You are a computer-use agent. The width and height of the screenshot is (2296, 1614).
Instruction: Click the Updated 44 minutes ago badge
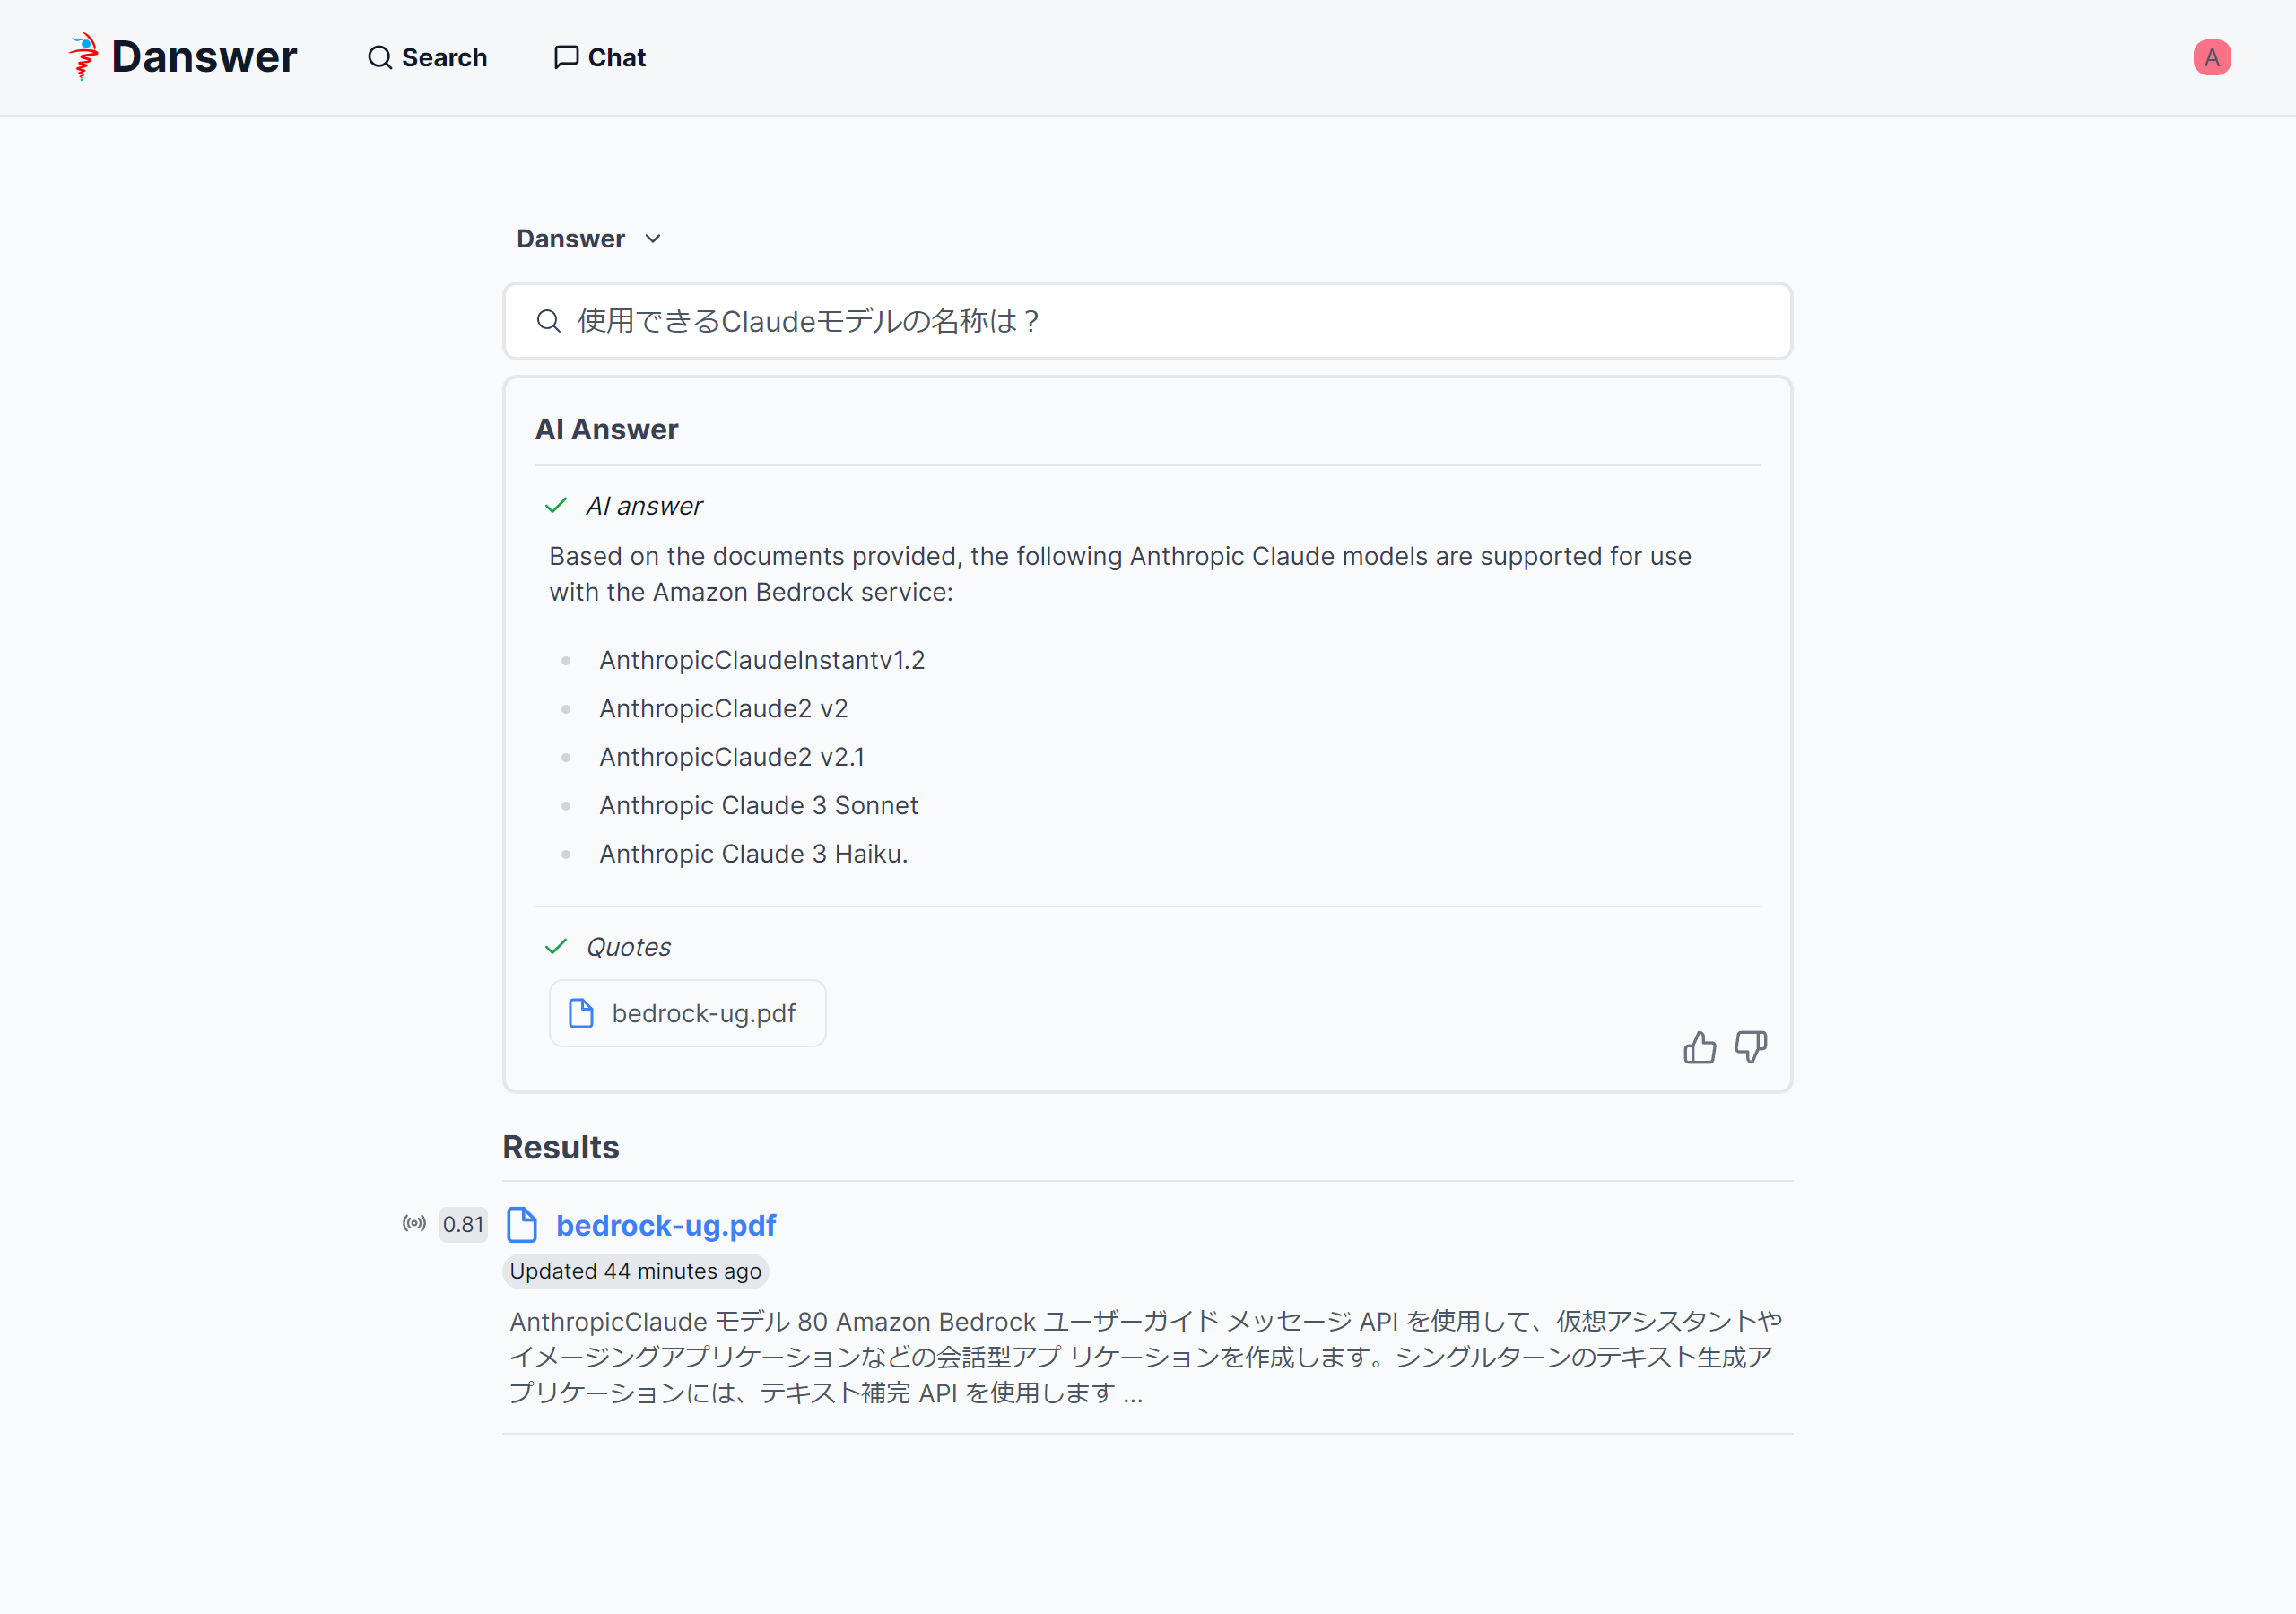[635, 1271]
